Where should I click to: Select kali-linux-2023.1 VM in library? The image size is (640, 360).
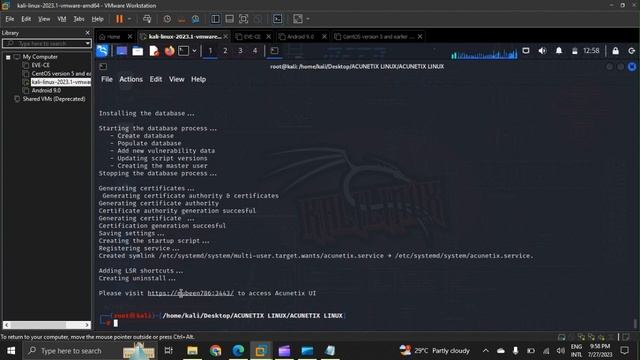coord(57,82)
